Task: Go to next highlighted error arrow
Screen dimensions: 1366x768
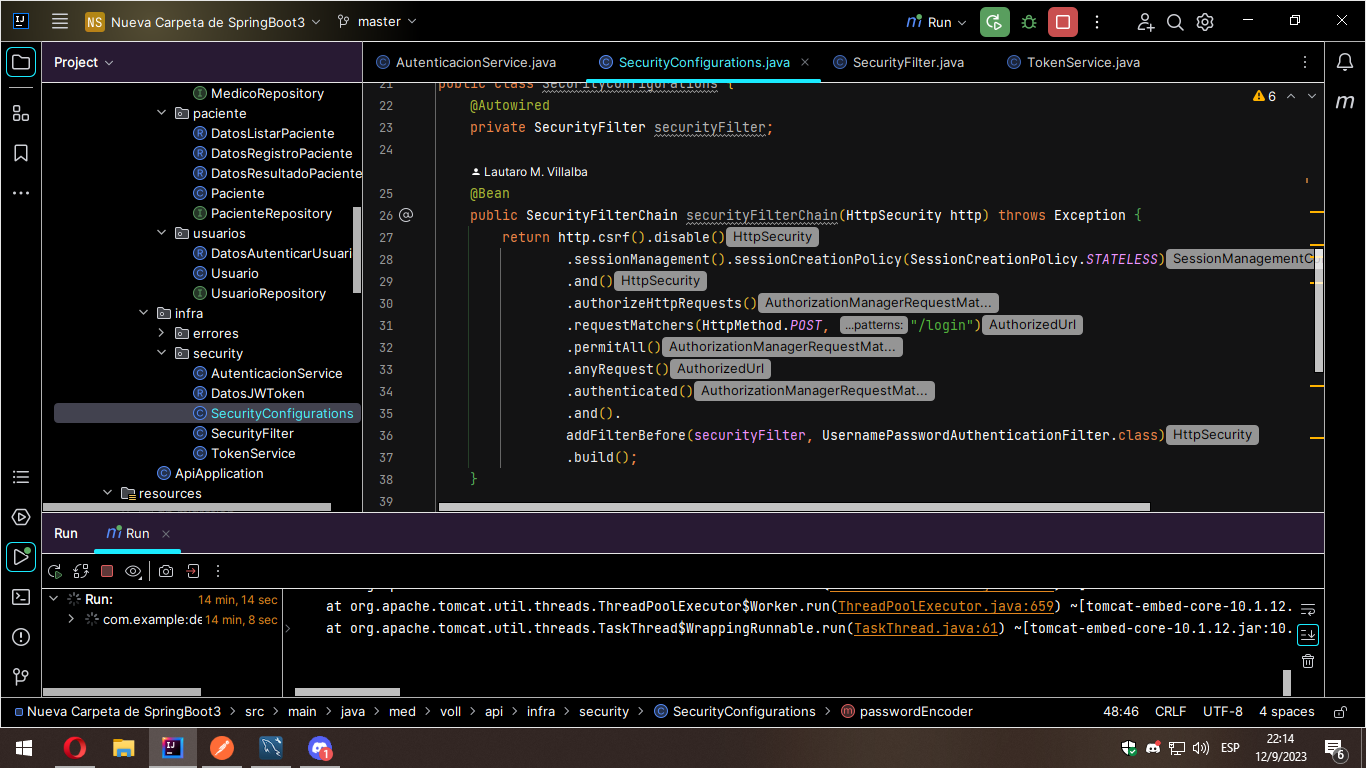Action: (1312, 96)
